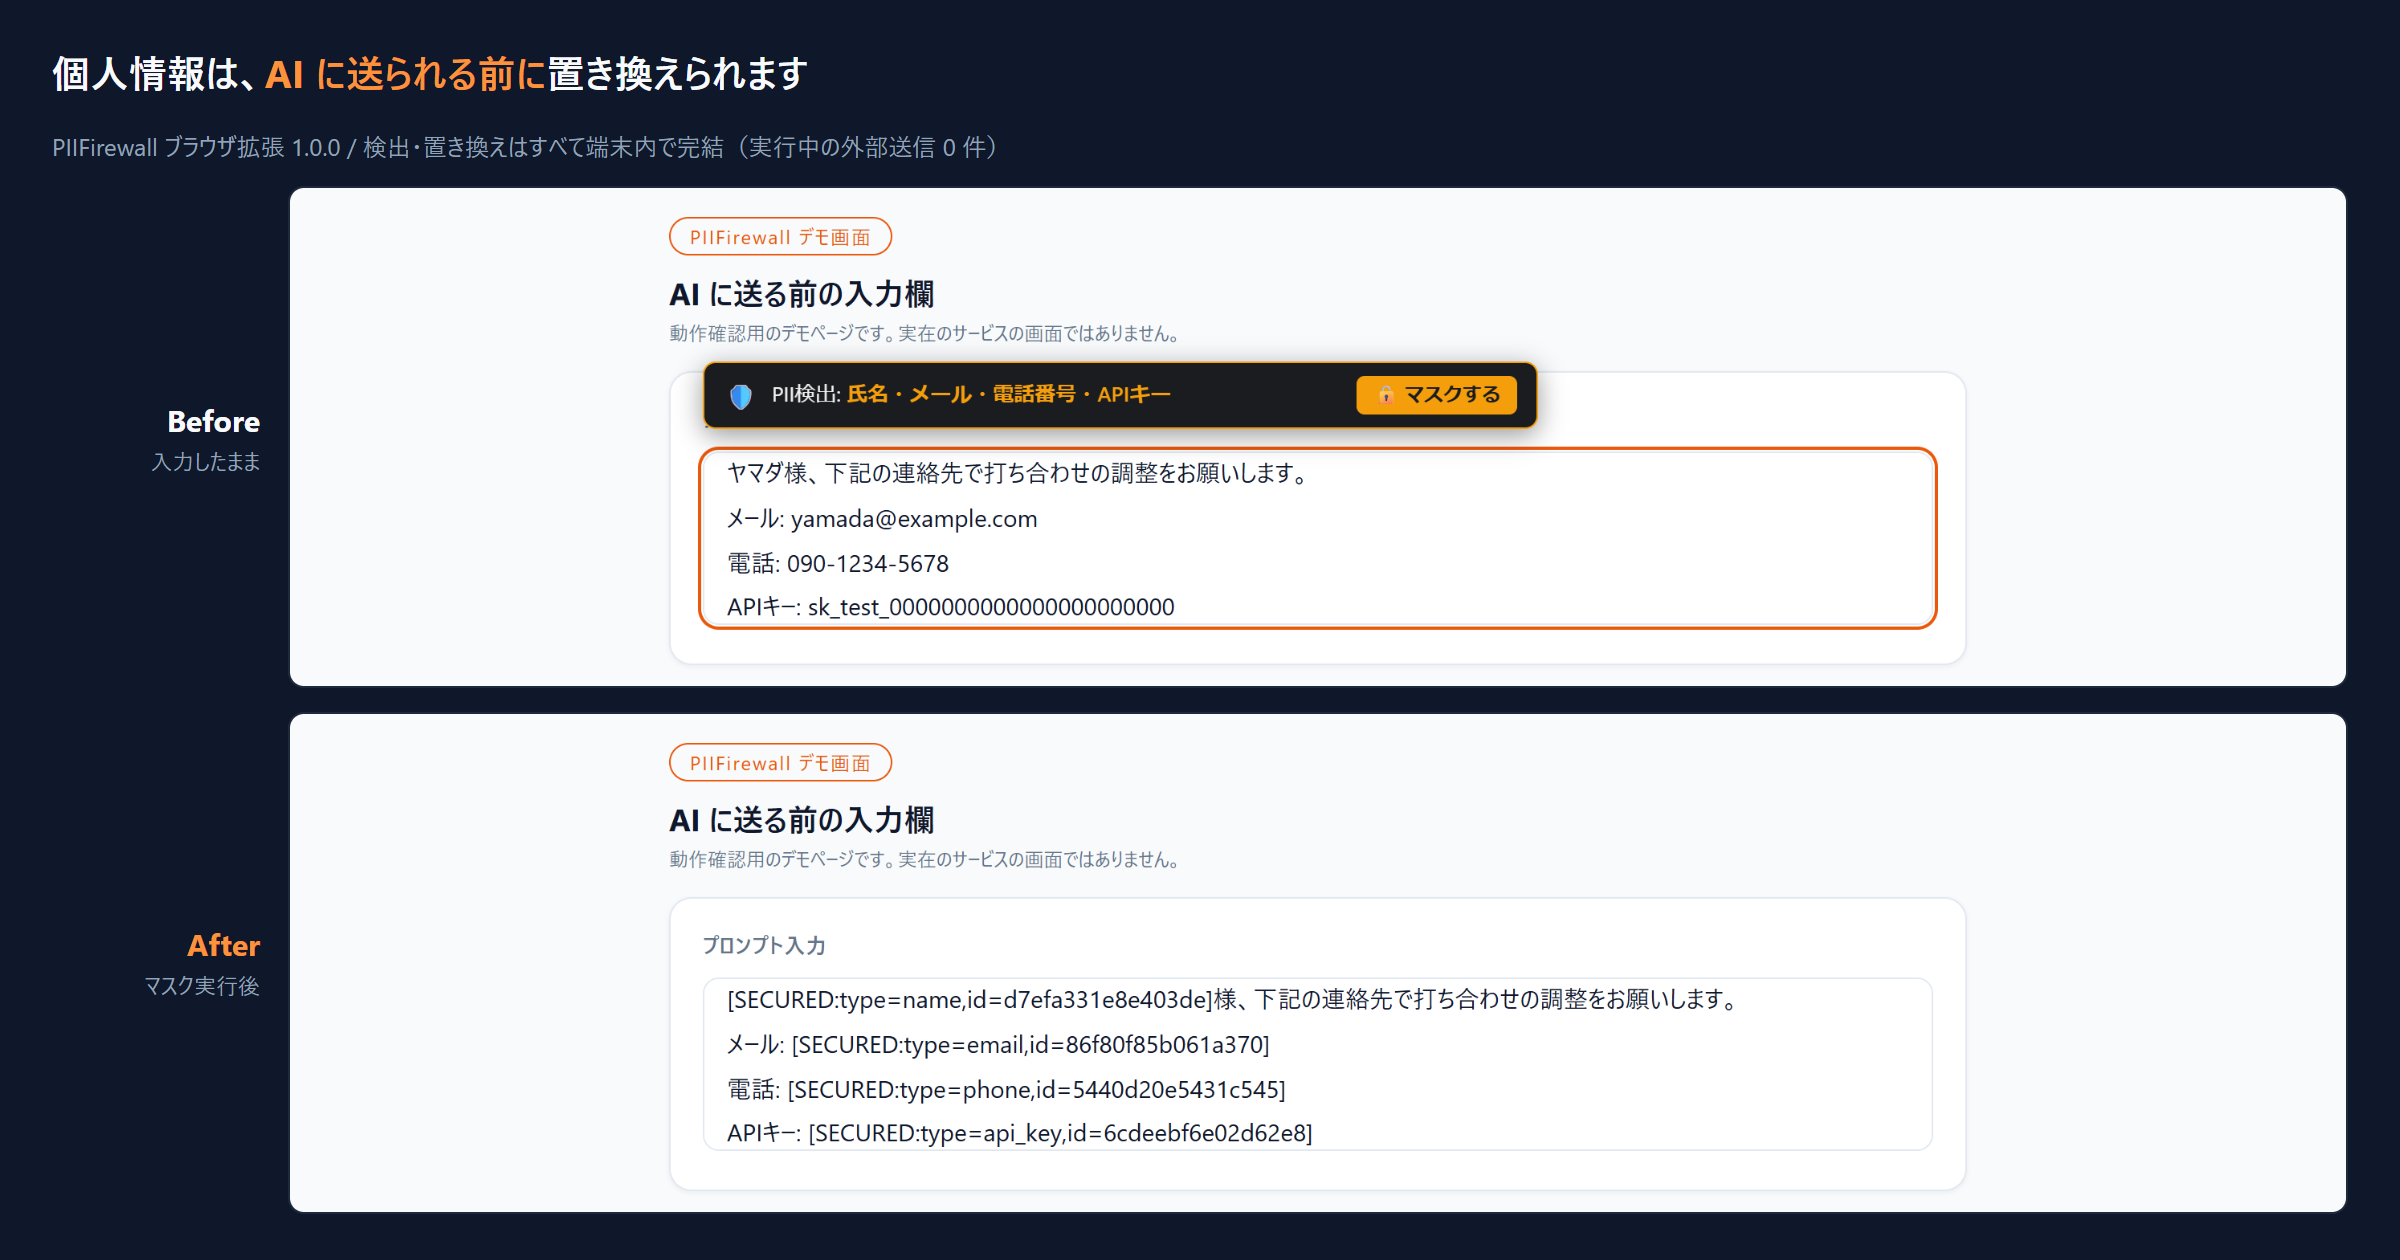The height and width of the screenshot is (1260, 2400).
Task: Click the マスクする mask button
Action: point(1436,395)
